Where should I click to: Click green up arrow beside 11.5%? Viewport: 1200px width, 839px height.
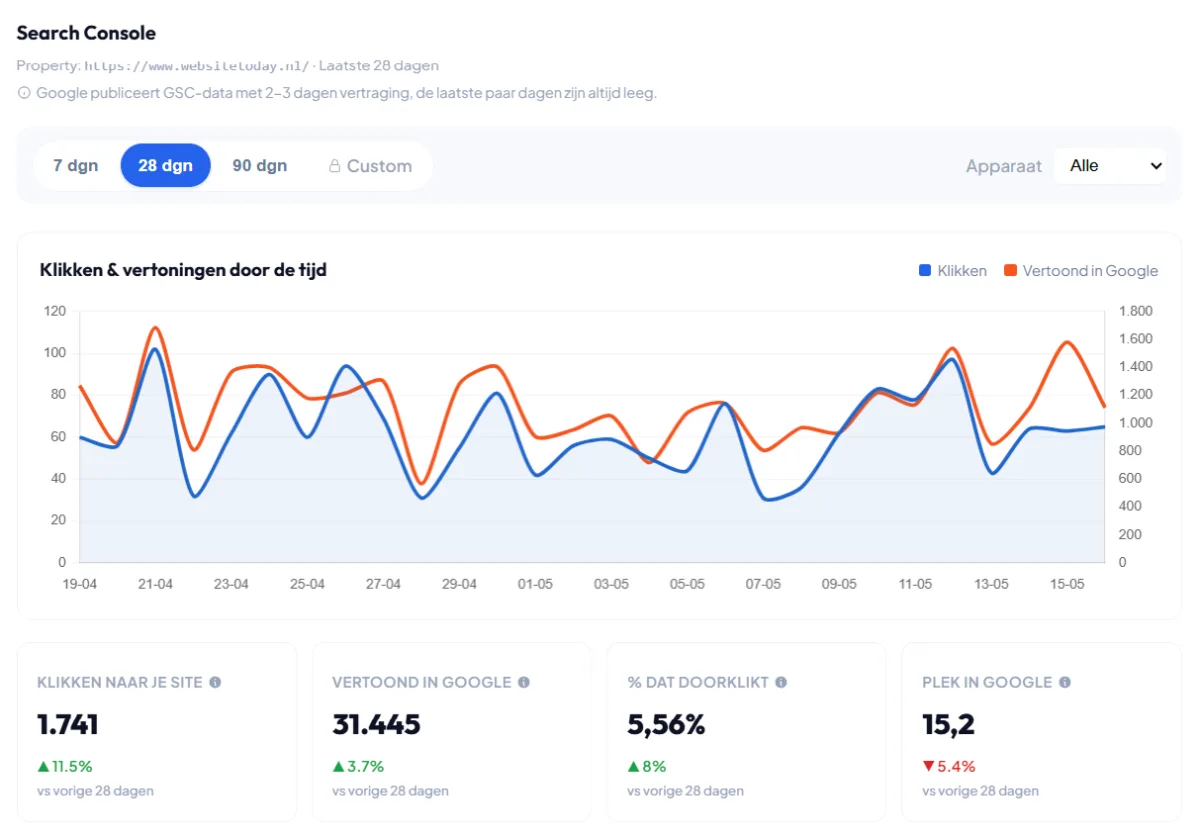click(x=43, y=767)
